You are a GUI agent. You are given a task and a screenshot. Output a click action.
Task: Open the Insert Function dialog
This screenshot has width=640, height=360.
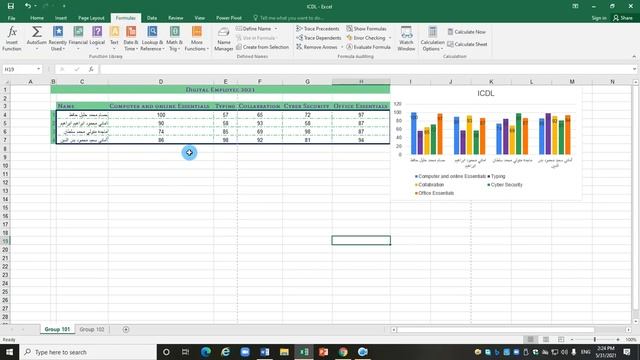point(12,38)
